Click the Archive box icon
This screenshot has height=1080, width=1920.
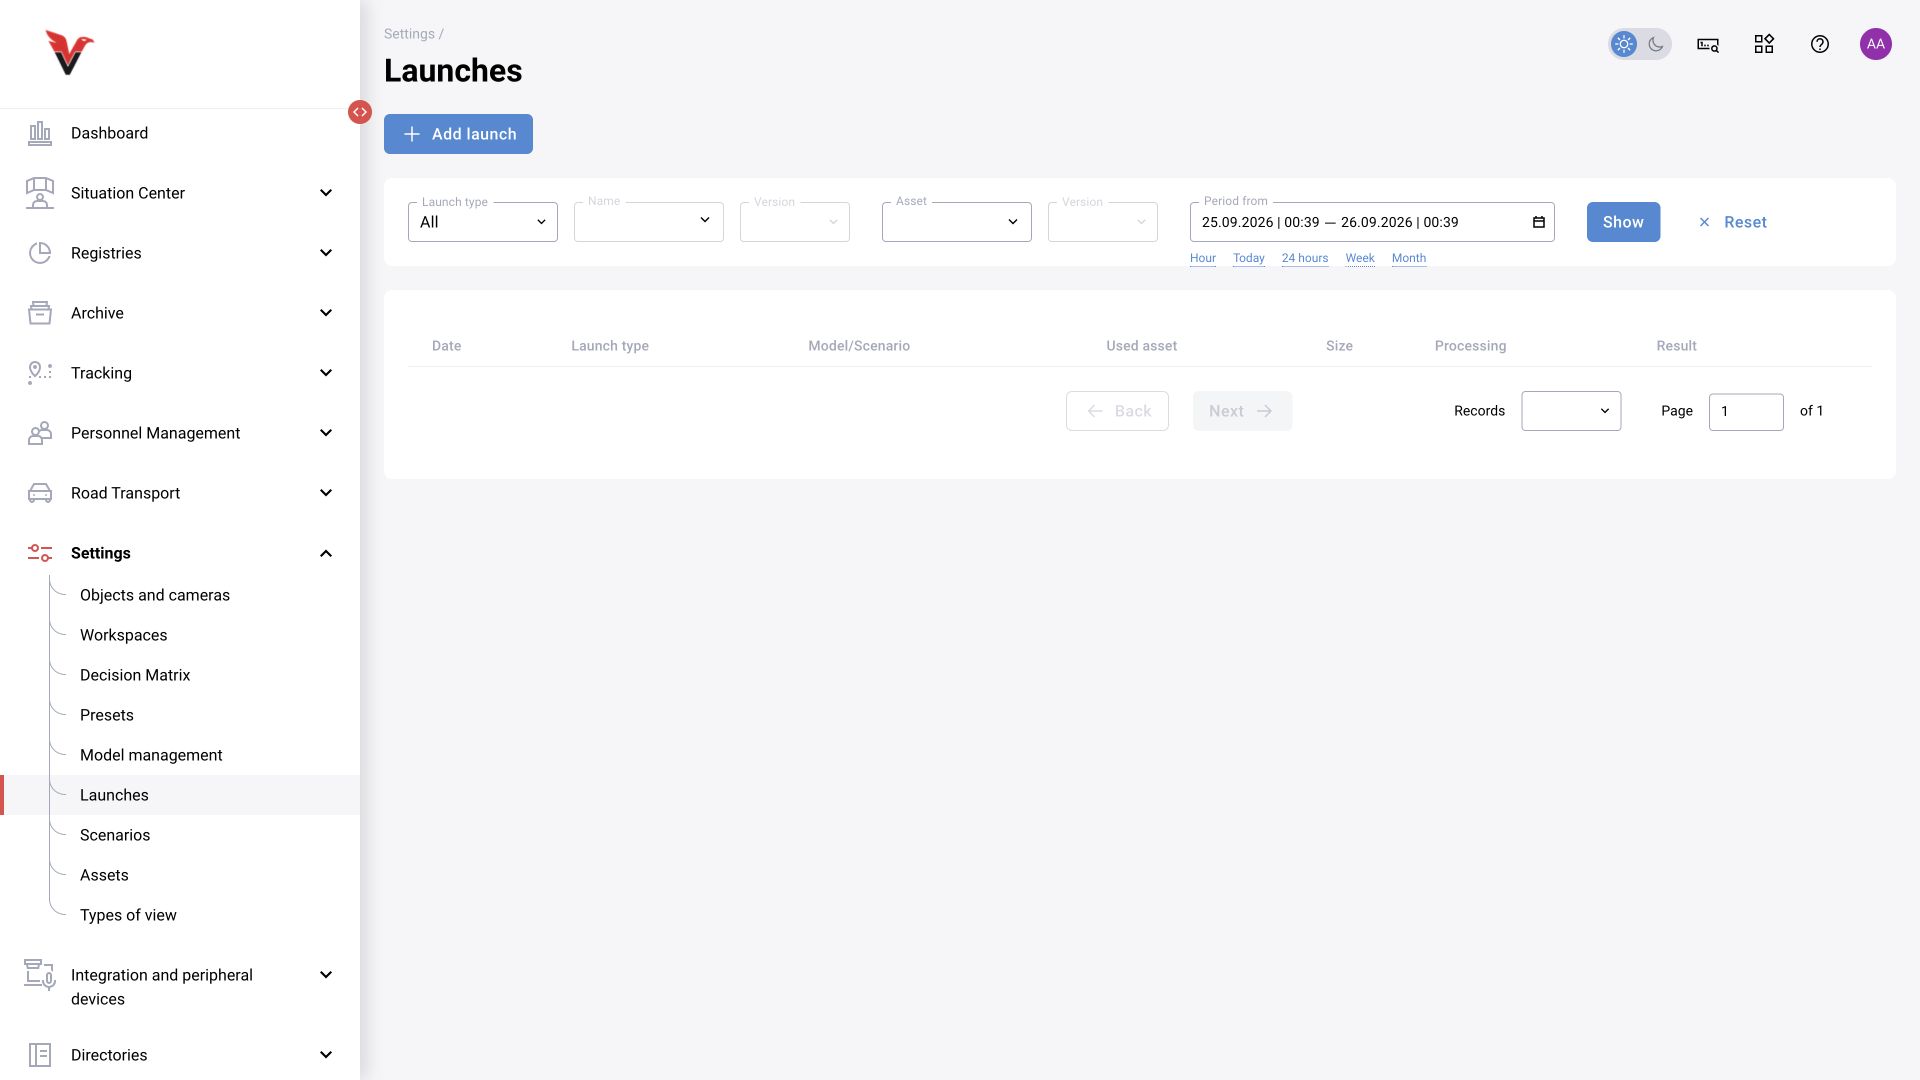point(40,313)
